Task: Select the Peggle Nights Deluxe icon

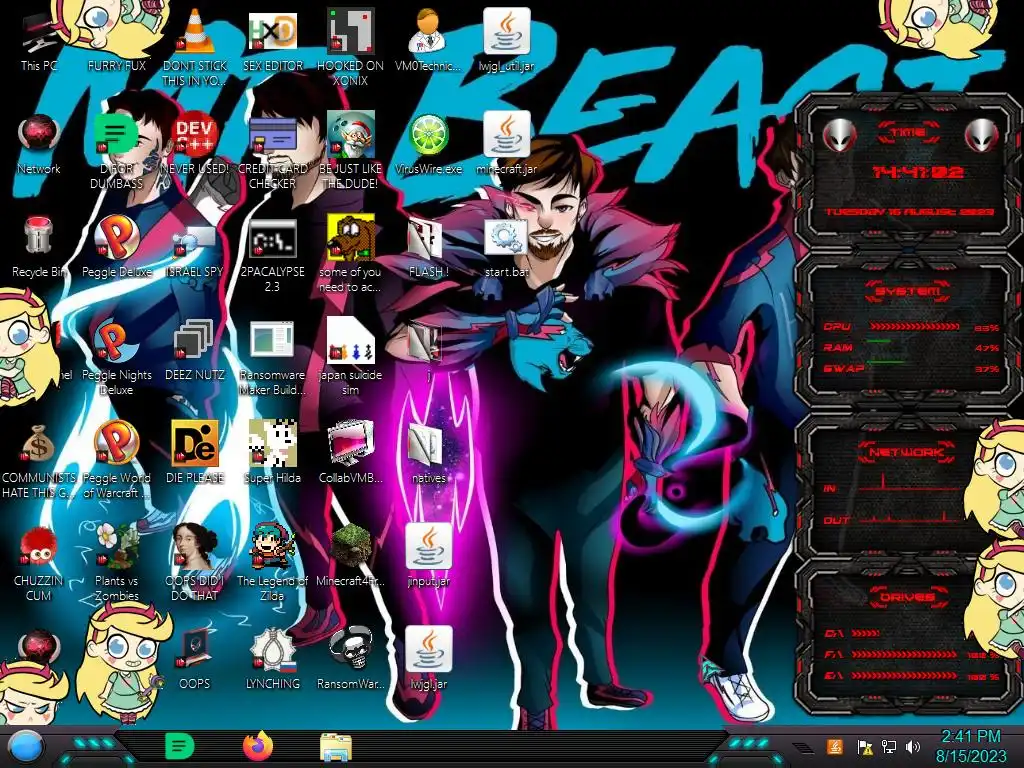Action: 116,341
